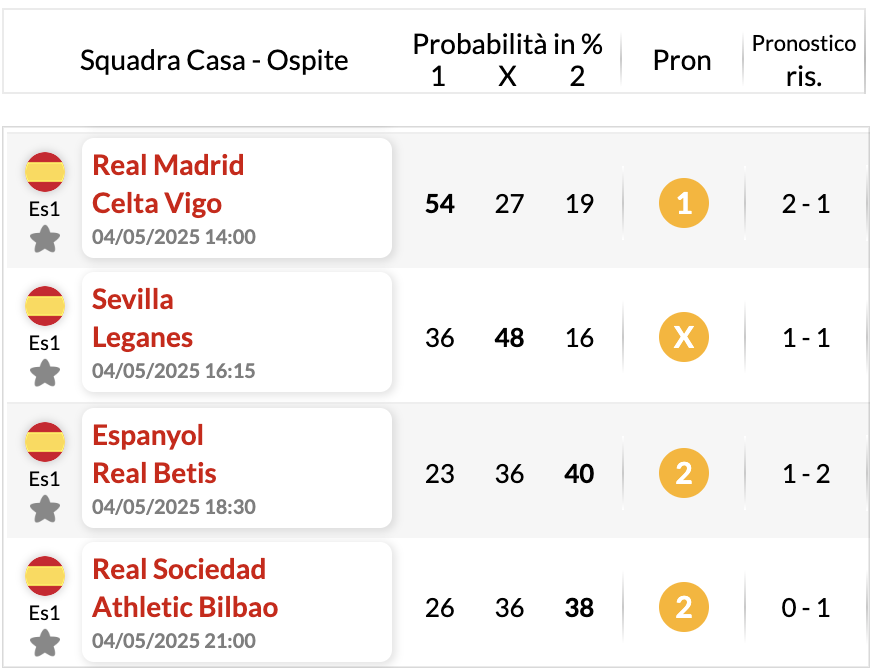Click prediction badge 1 for Real Madrid
The height and width of the screenshot is (672, 876).
pyautogui.click(x=684, y=203)
